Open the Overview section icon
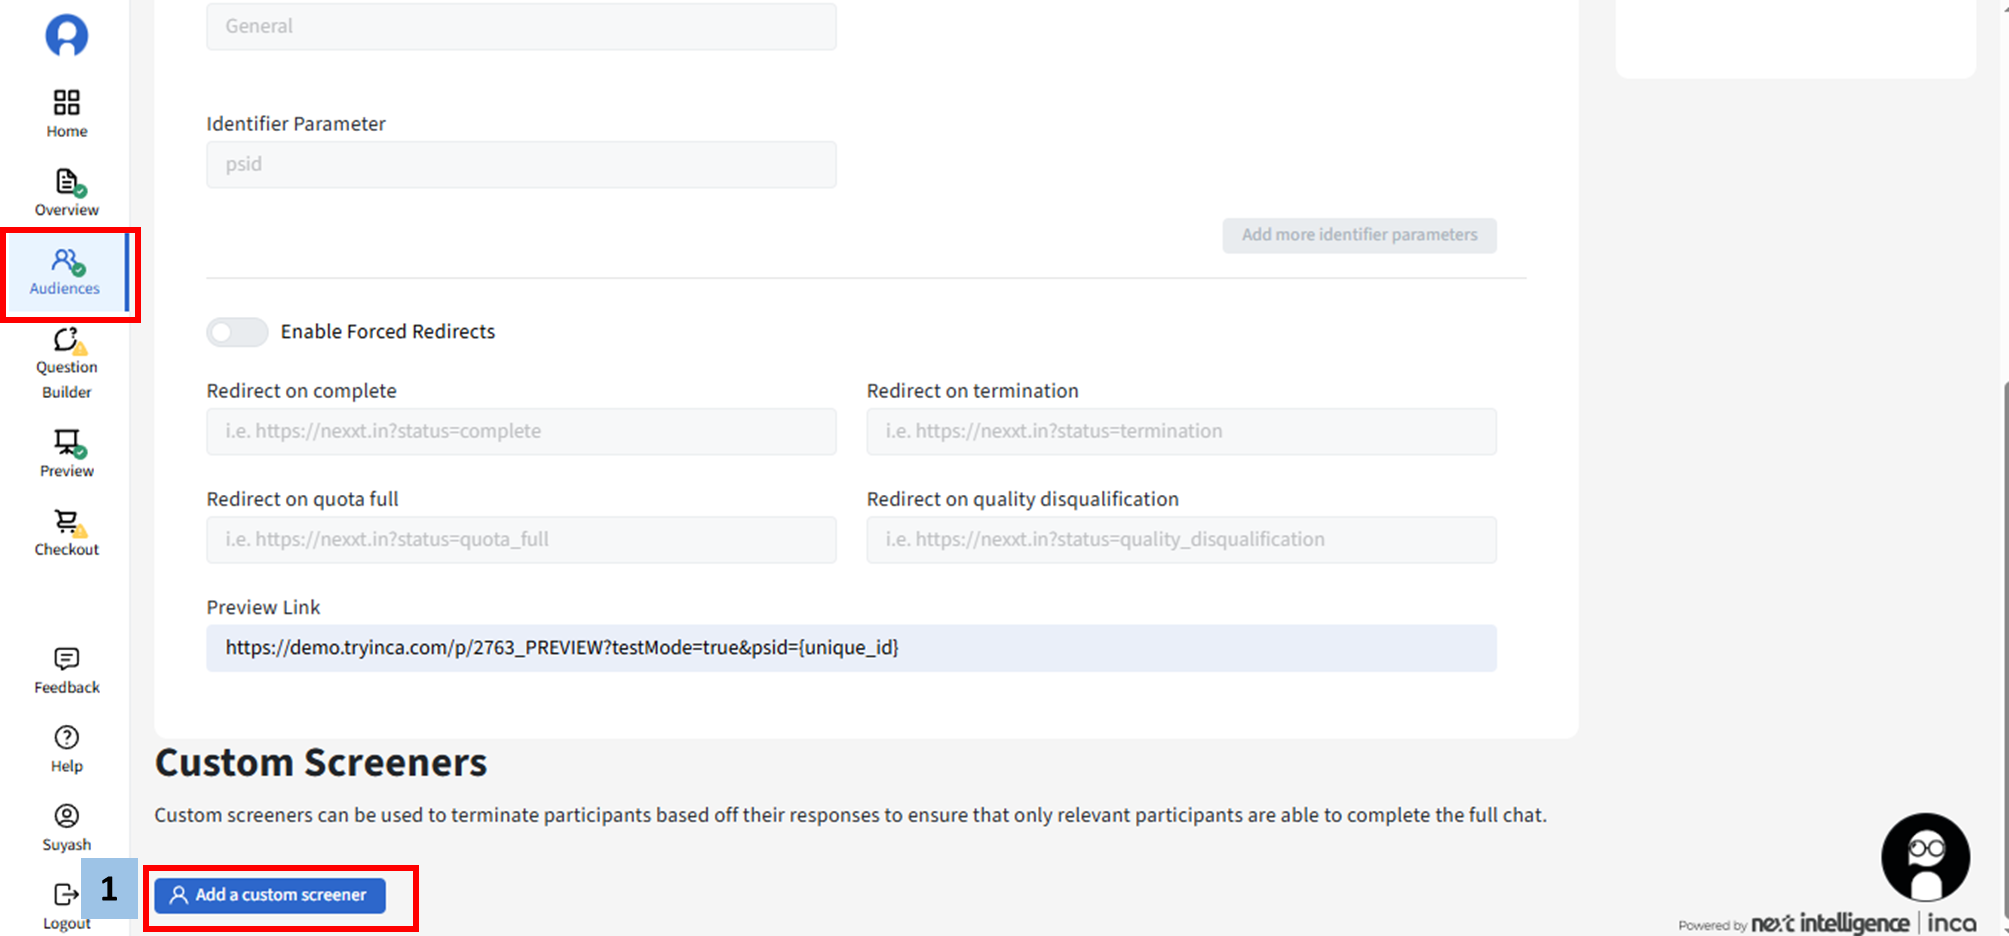Screen dimensions: 2009x936 pos(66,183)
